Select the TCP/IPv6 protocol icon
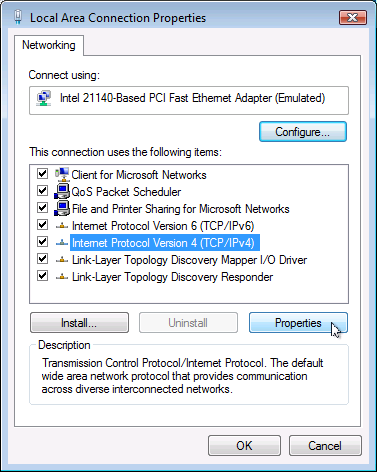377x472 pixels. point(62,226)
